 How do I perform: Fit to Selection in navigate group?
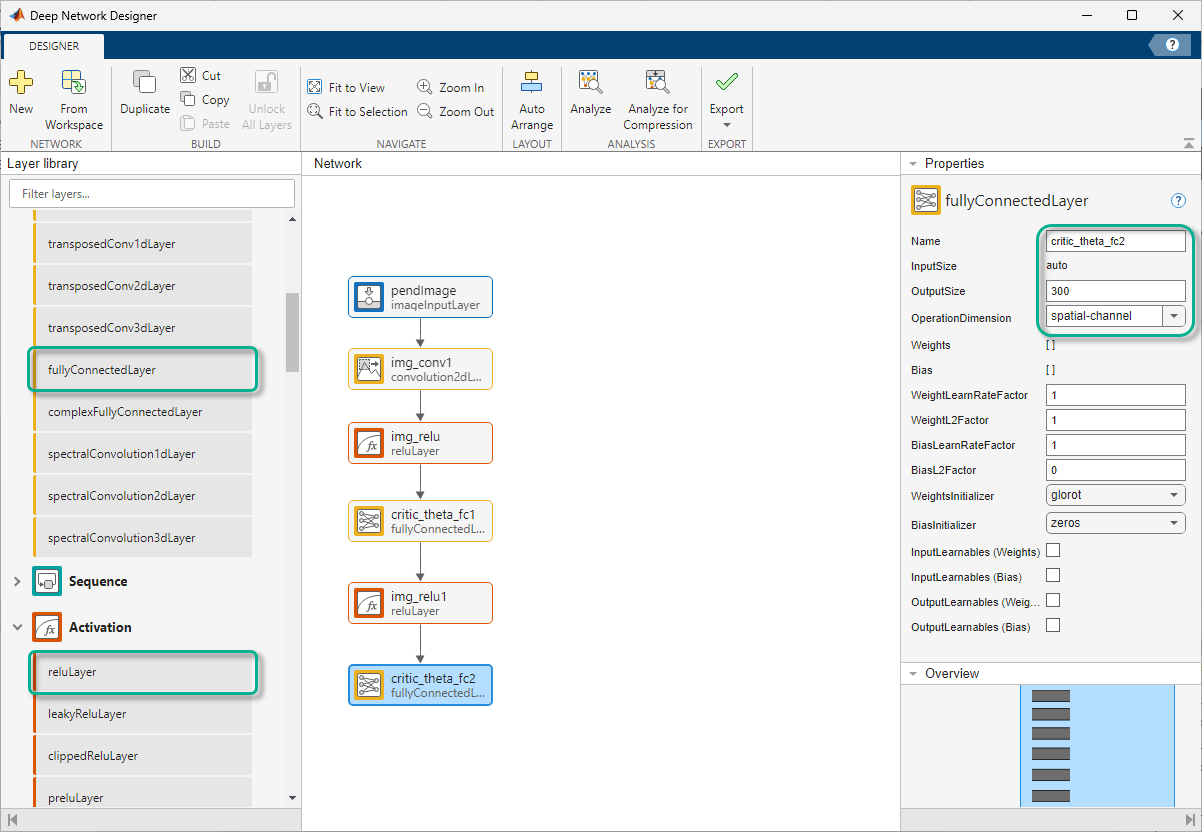point(357,111)
